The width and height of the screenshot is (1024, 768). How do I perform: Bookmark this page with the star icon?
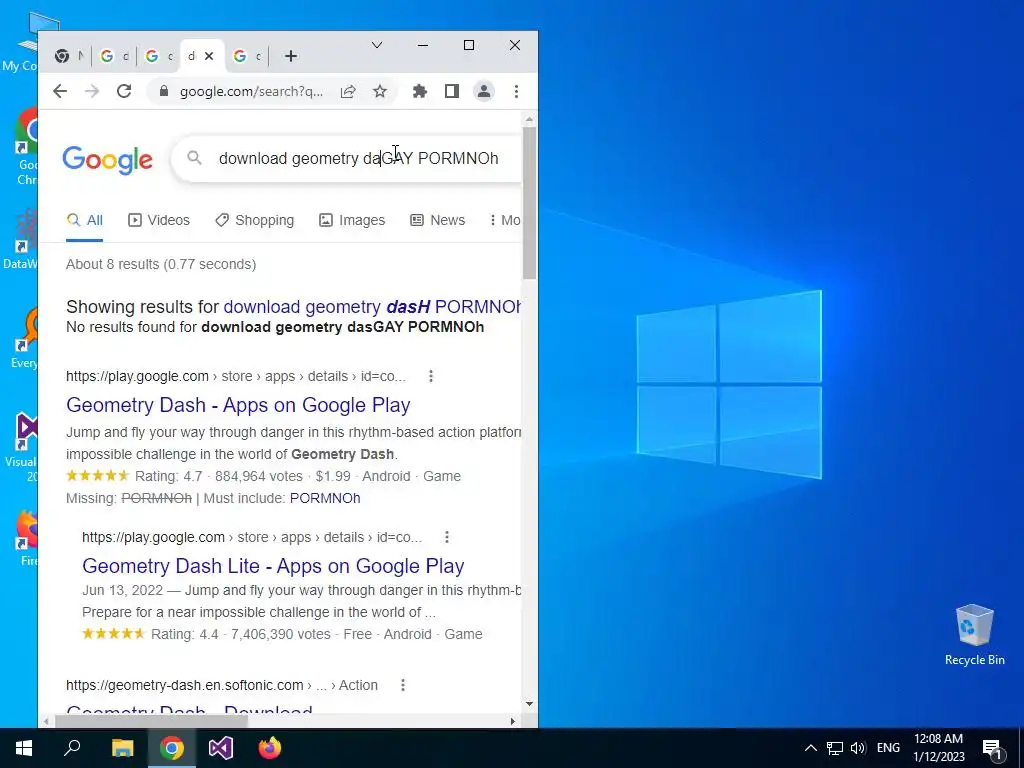pyautogui.click(x=380, y=91)
